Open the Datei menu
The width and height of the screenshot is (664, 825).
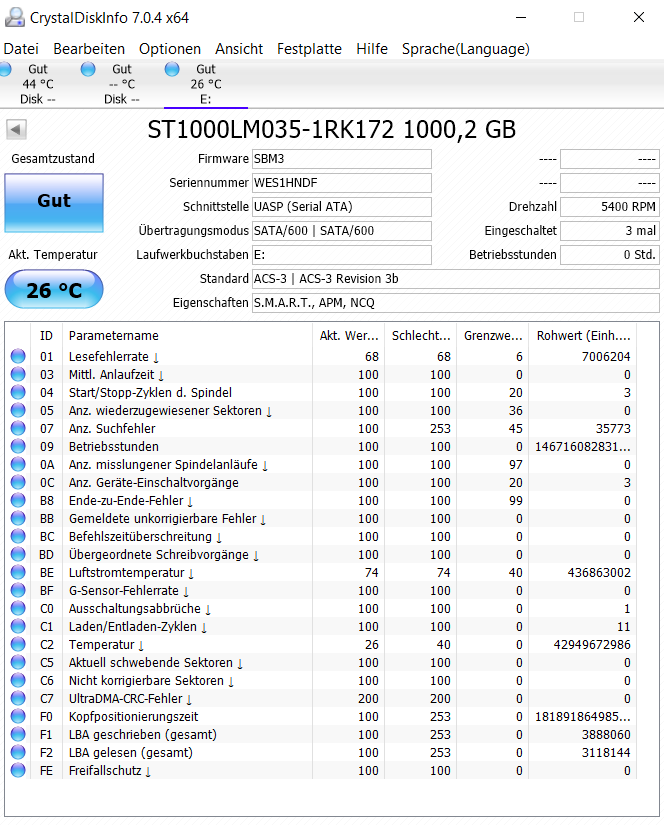[x=21, y=49]
